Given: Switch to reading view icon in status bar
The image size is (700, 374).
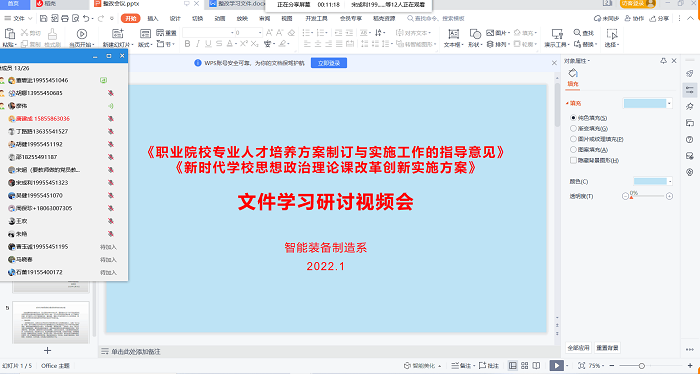Looking at the screenshot, I should pos(537,366).
